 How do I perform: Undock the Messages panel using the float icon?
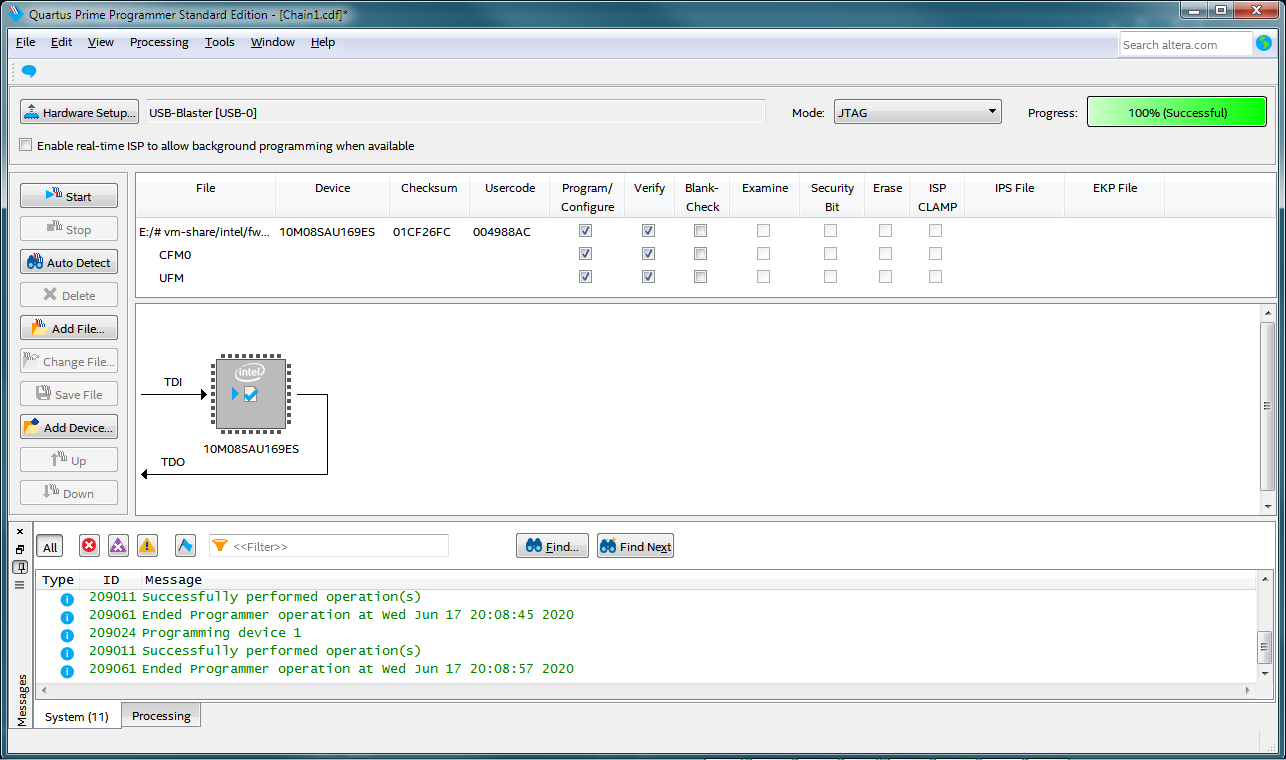pyautogui.click(x=20, y=550)
